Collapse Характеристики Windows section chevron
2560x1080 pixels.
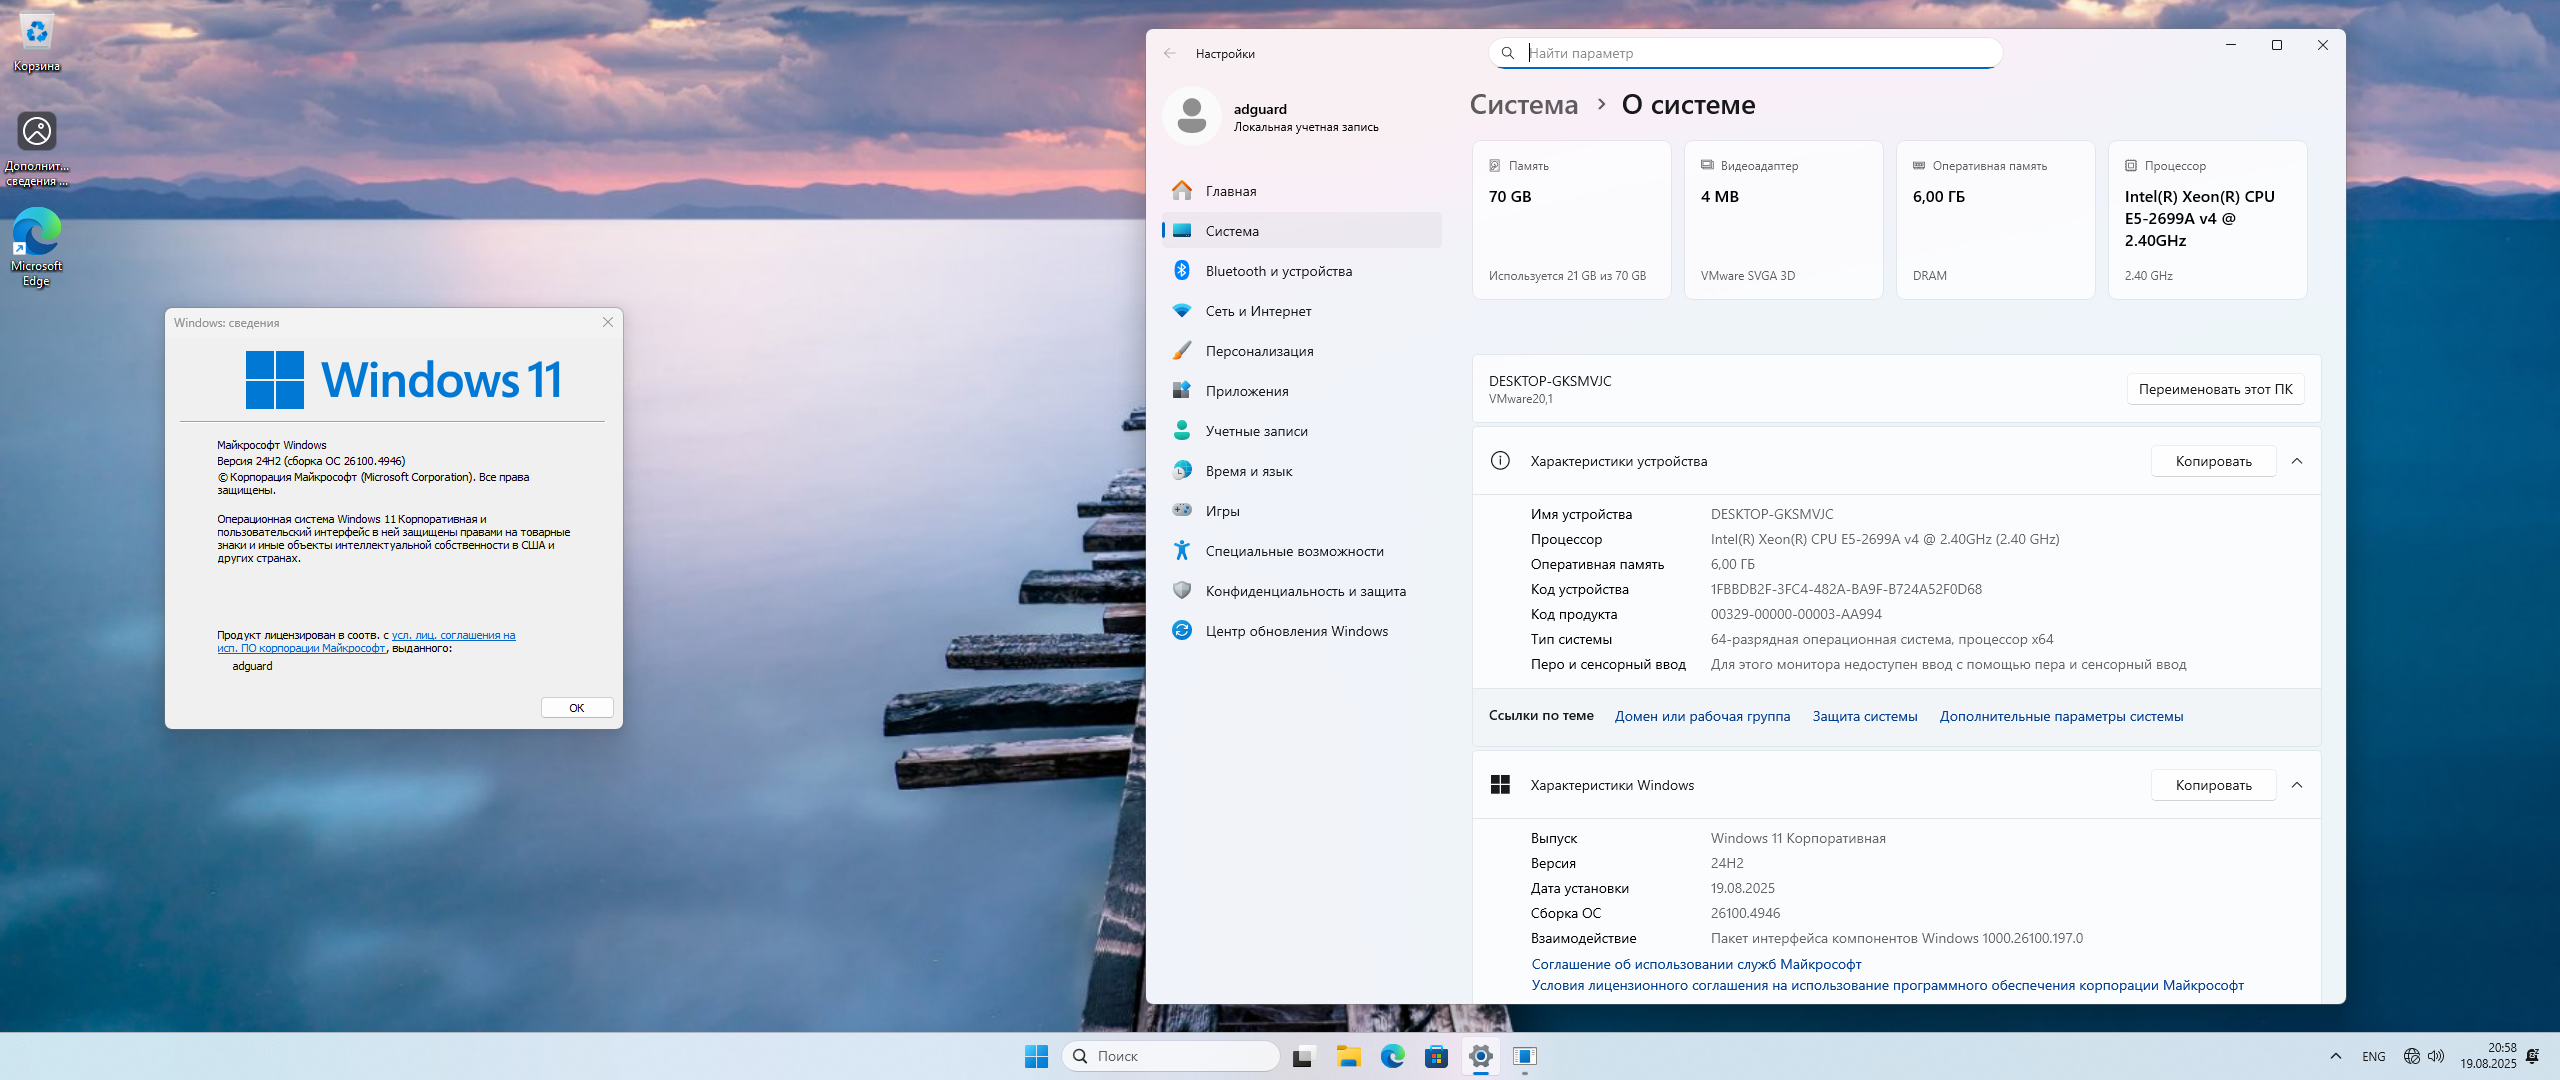tap(2297, 785)
